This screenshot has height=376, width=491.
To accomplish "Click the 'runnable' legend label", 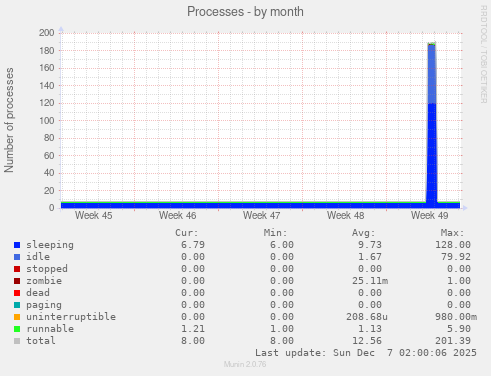I will point(50,329).
